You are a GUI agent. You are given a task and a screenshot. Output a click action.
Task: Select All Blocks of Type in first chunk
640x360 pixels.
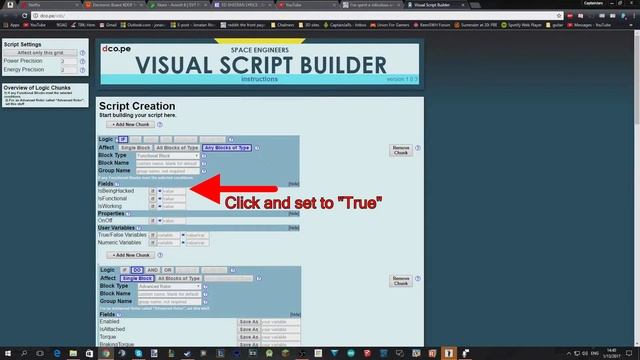coord(177,148)
